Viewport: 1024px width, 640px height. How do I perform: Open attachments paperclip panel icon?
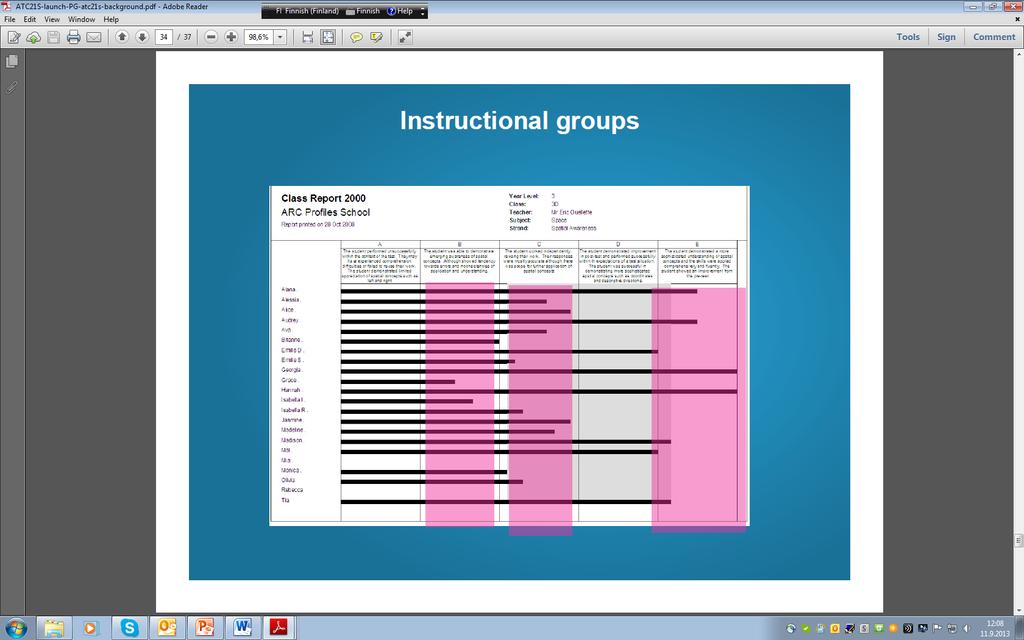[x=12, y=86]
